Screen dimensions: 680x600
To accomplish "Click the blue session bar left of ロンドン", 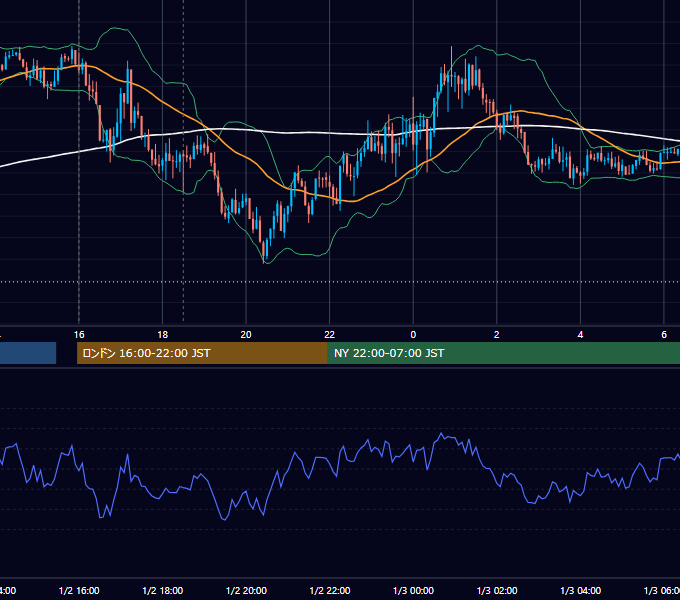I will click(28, 353).
